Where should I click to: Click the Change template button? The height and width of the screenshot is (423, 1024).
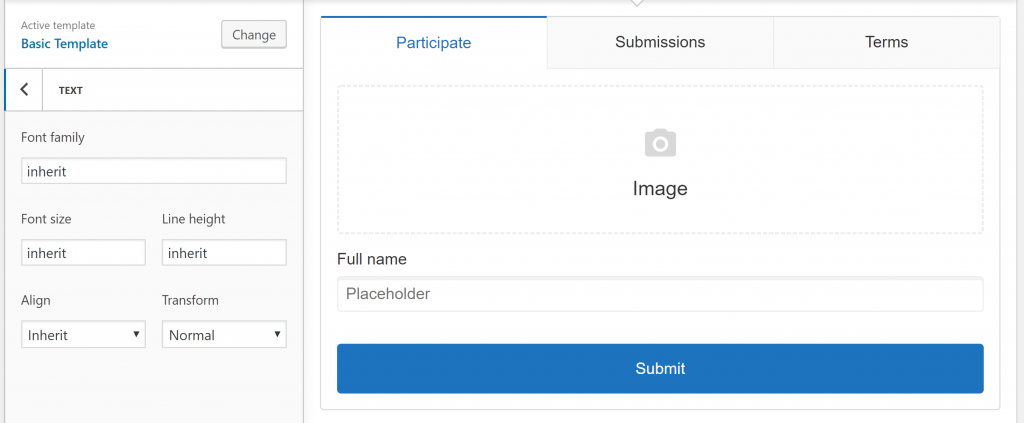point(254,35)
